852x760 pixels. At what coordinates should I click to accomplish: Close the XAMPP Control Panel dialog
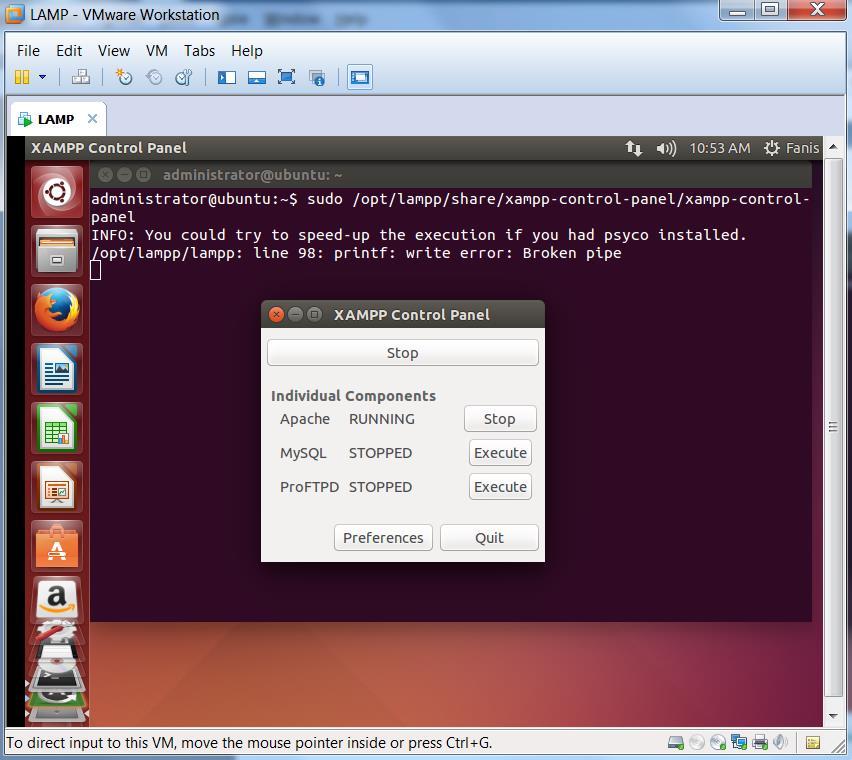click(276, 315)
